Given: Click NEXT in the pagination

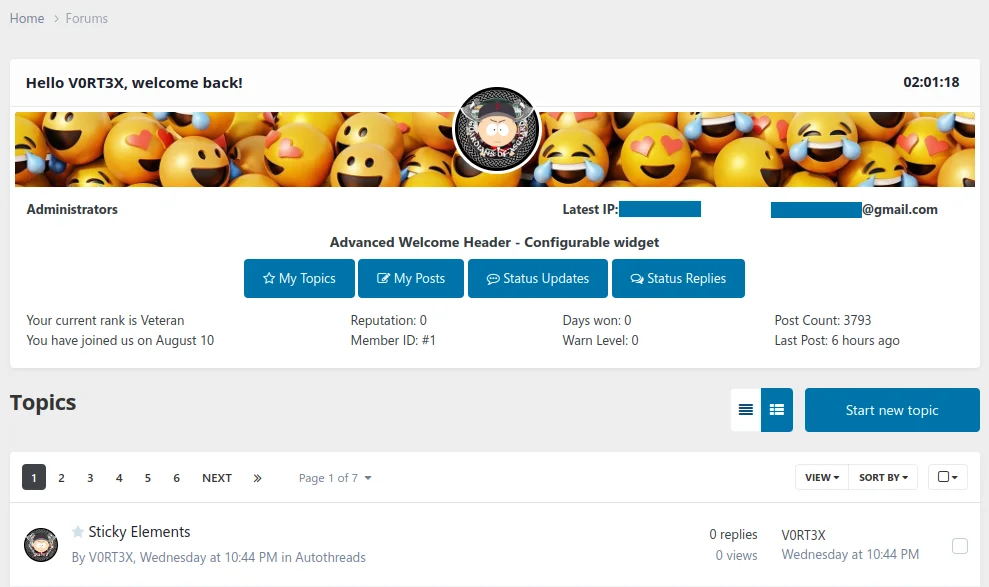Looking at the screenshot, I should tap(217, 478).
